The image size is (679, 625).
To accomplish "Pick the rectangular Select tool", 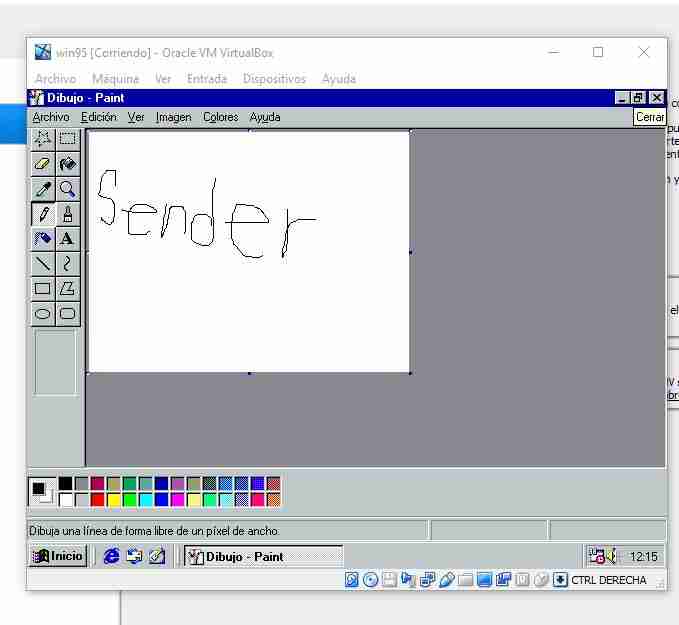I will [x=67, y=139].
